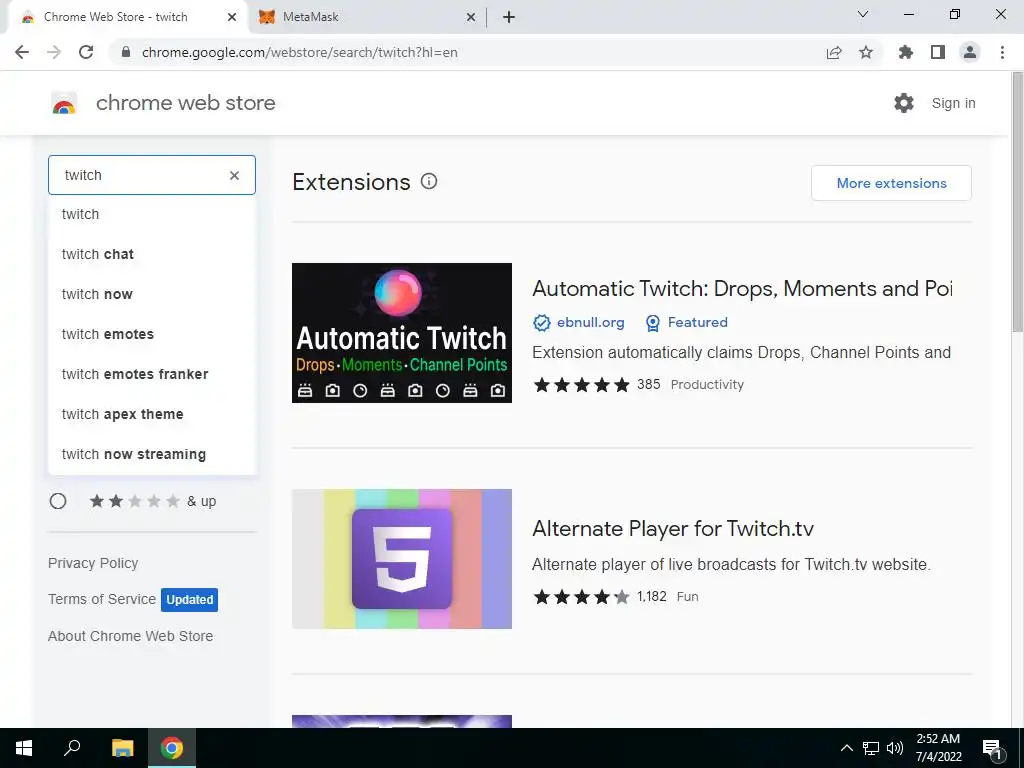Click the Alternate Player star rating
The image size is (1024, 768).
coord(581,597)
